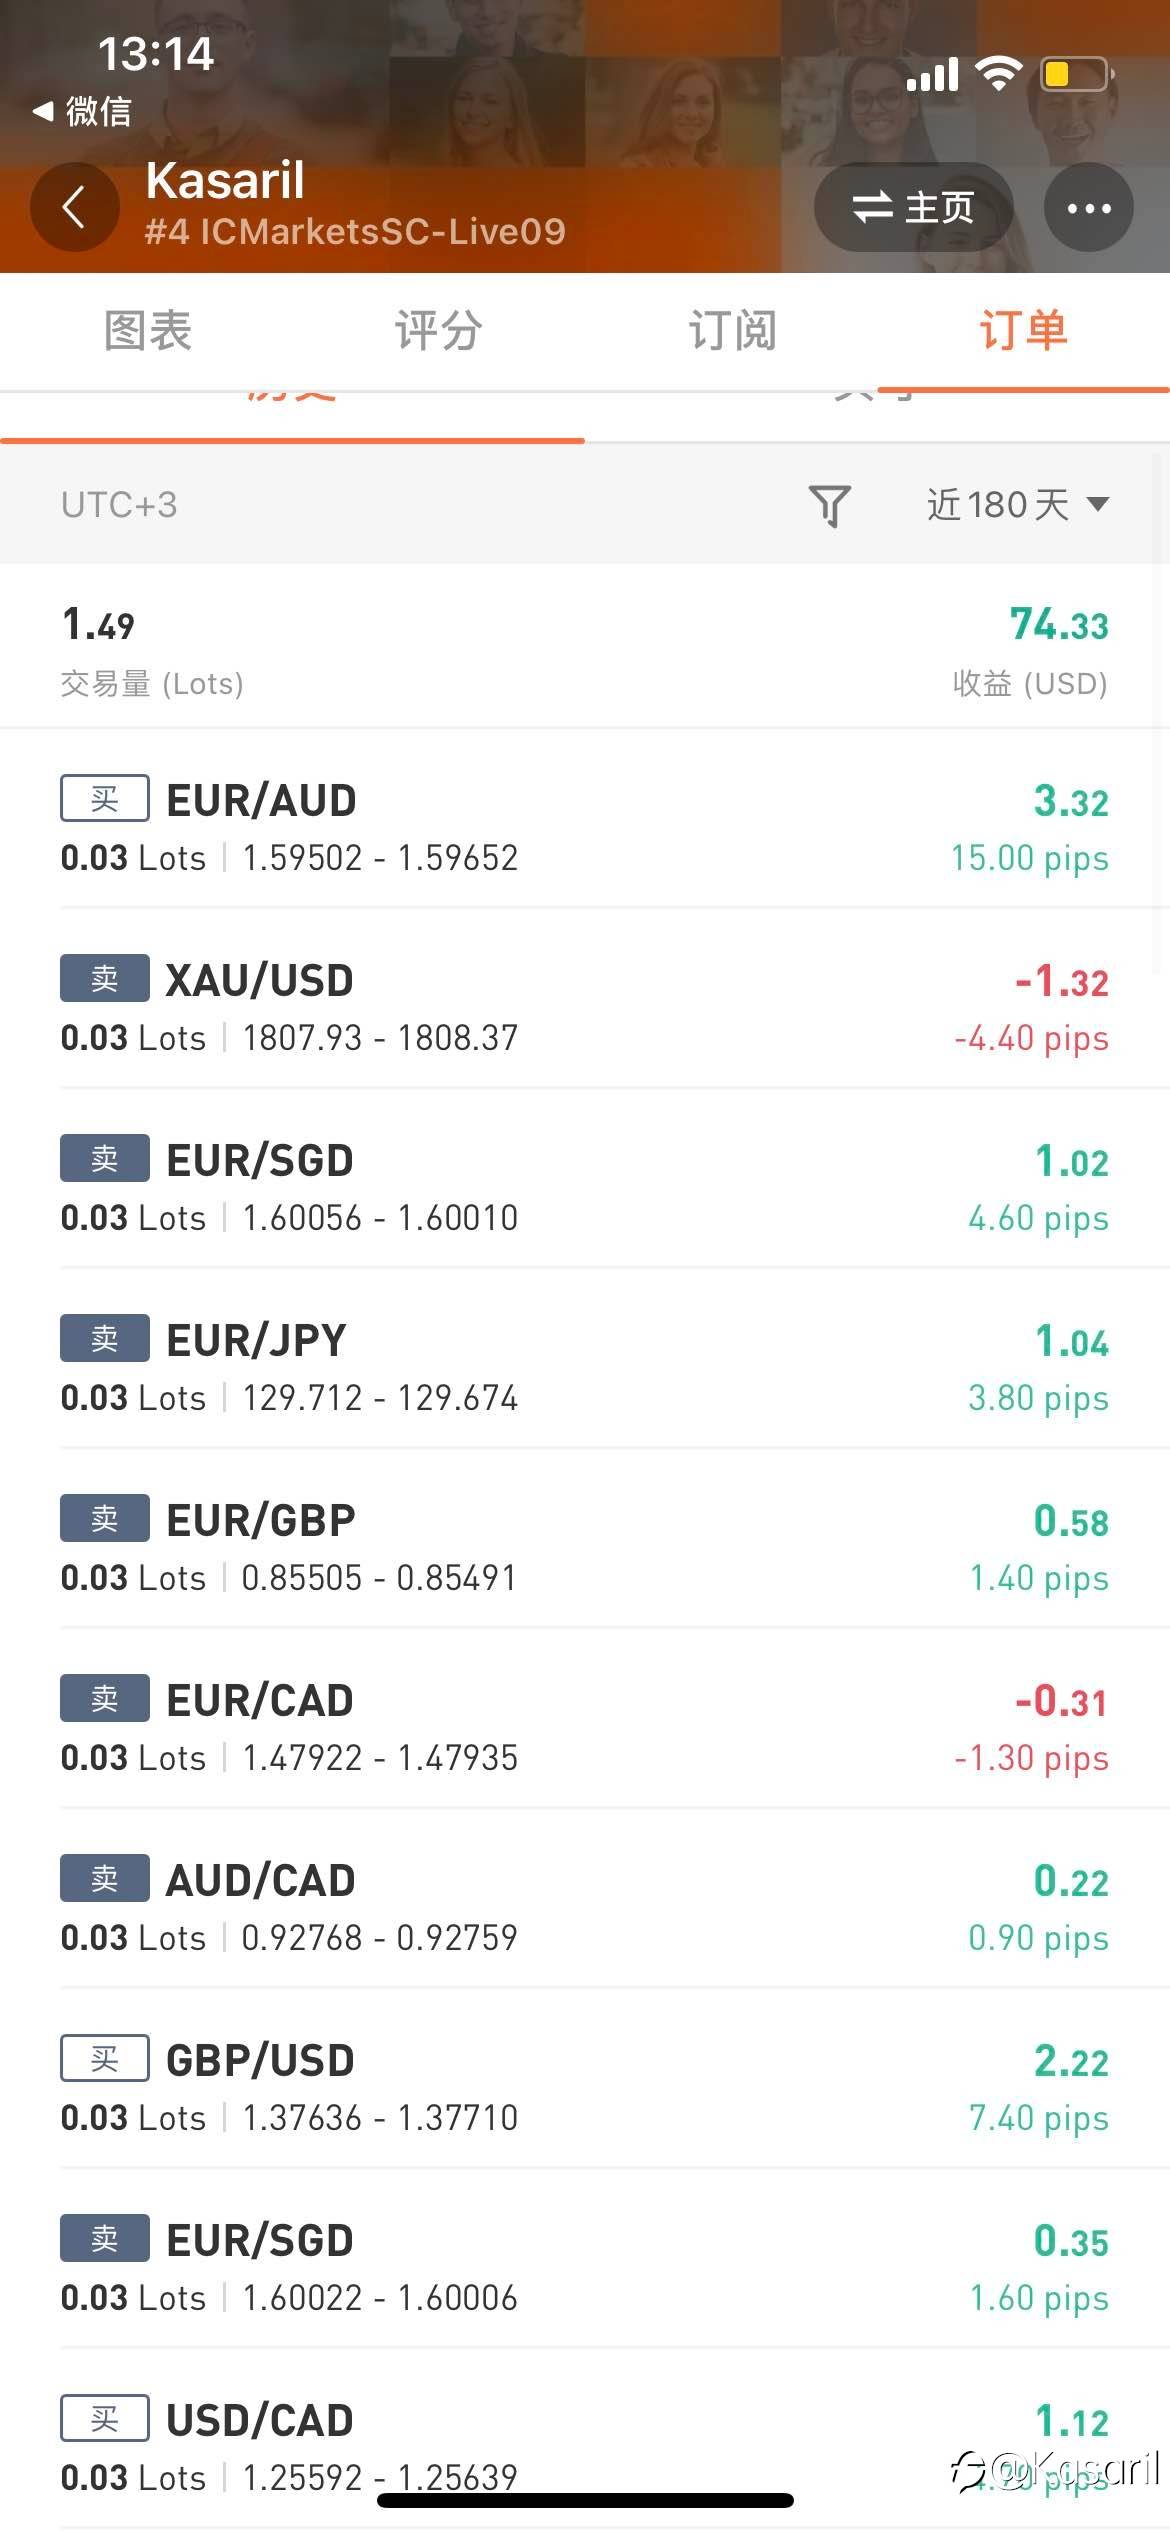Switch to the 评分 tab
Image resolution: width=1170 pixels, height=2532 pixels.
(x=438, y=331)
